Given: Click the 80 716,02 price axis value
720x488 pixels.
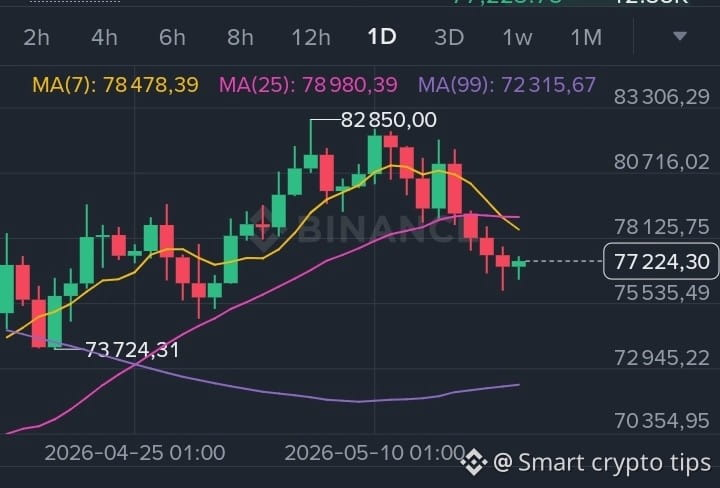Looking at the screenshot, I should [x=662, y=162].
